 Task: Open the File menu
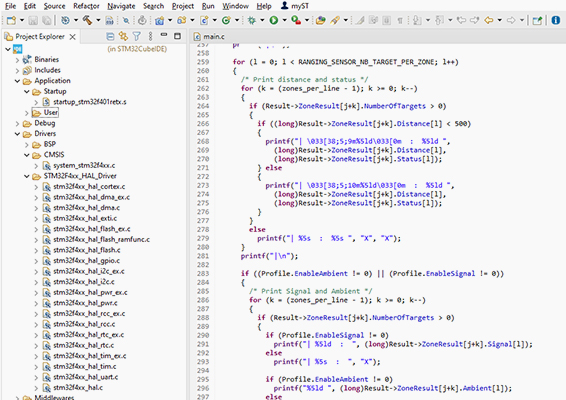pyautogui.click(x=10, y=6)
